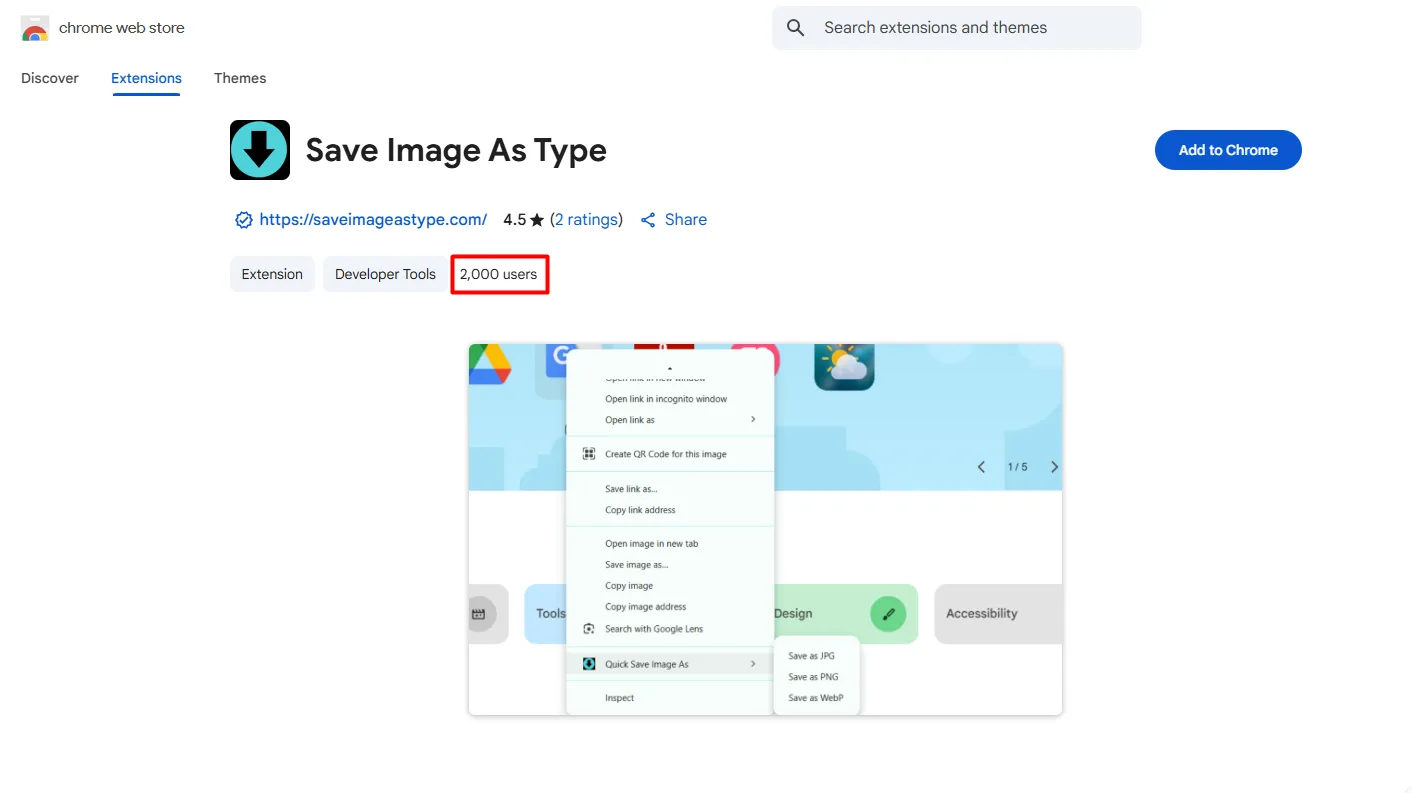Image resolution: width=1412 pixels, height=793 pixels.
Task: Click the Save Image As Type heading
Action: [x=456, y=150]
